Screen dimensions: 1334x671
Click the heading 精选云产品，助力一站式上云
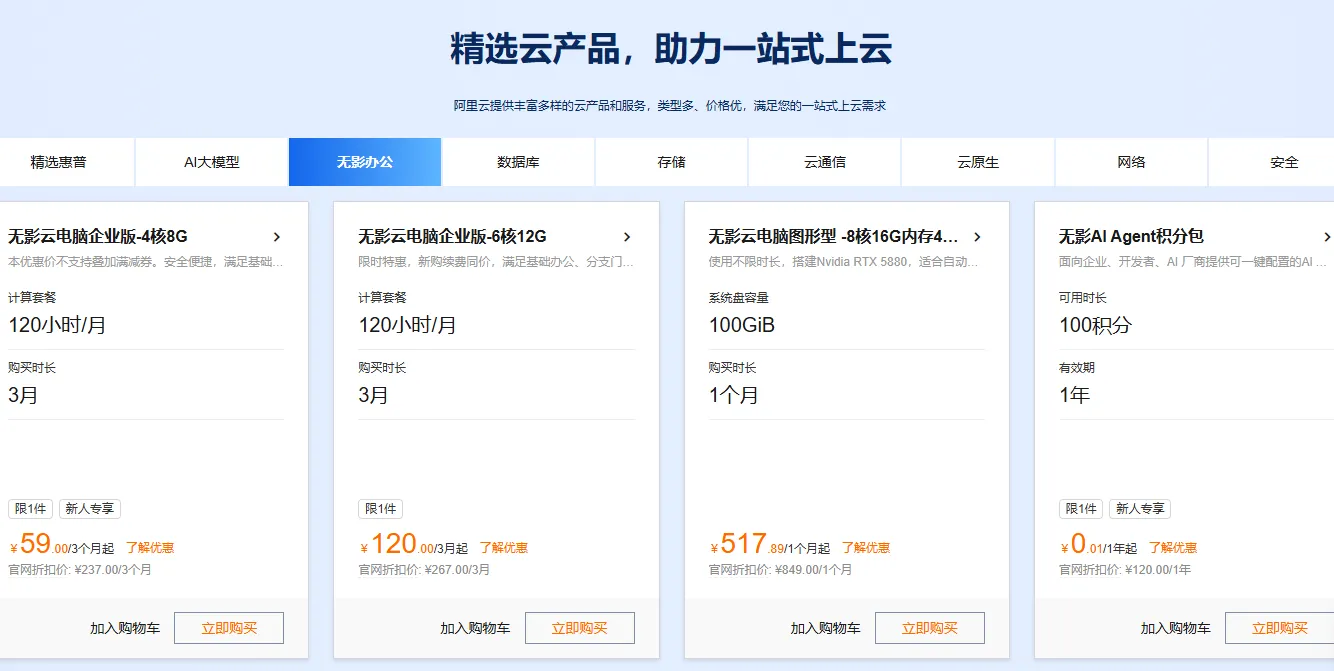coord(671,49)
